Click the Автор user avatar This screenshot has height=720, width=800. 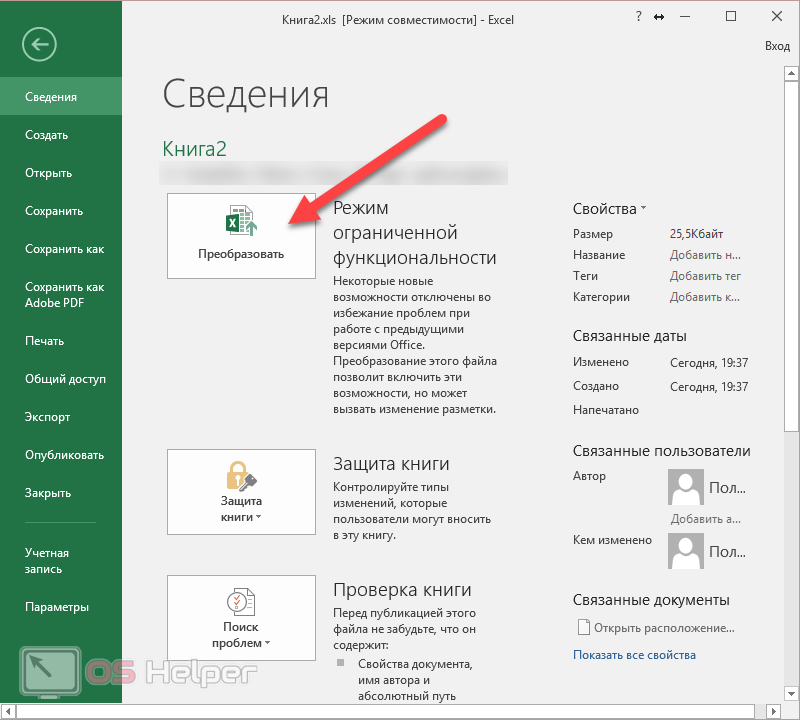(x=686, y=487)
